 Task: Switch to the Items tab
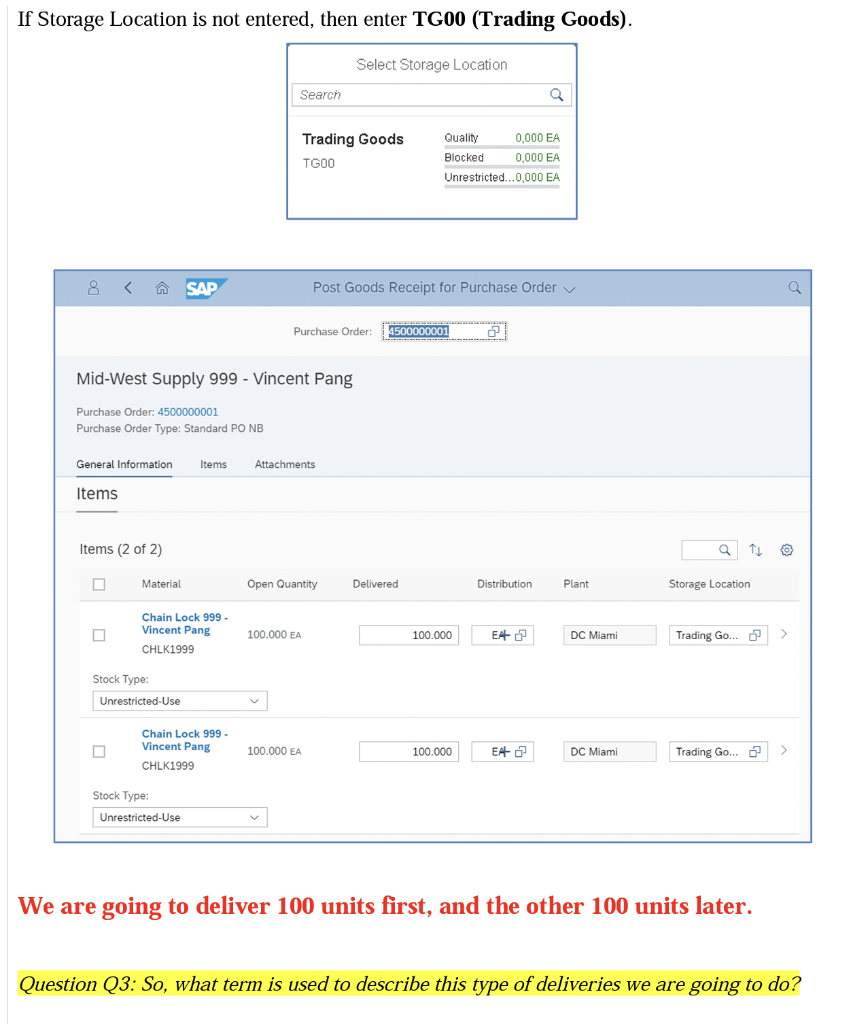(214, 464)
